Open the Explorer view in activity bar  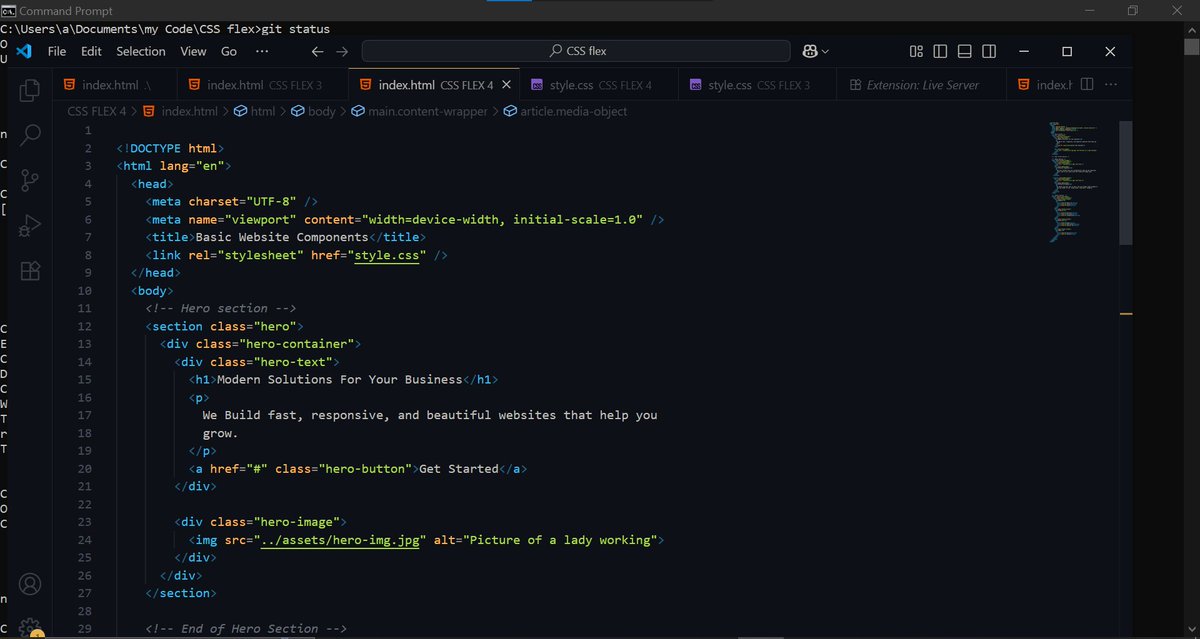30,89
